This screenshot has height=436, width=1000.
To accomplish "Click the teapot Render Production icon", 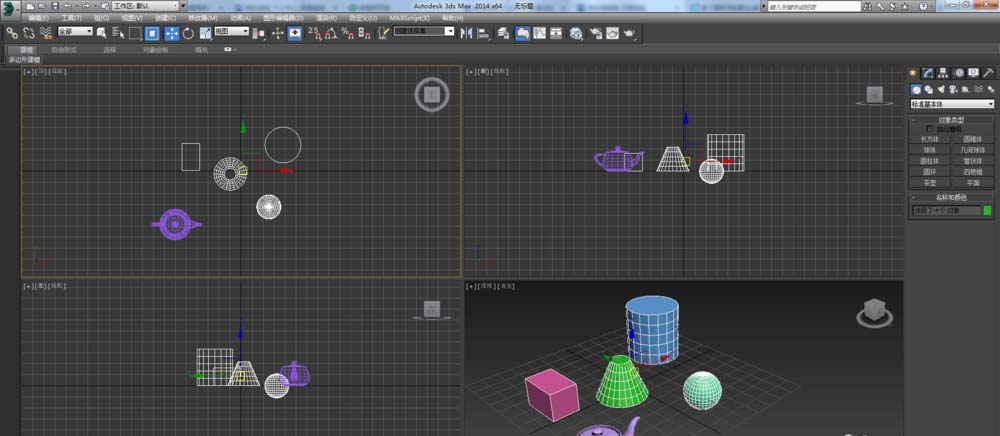I will [x=629, y=33].
